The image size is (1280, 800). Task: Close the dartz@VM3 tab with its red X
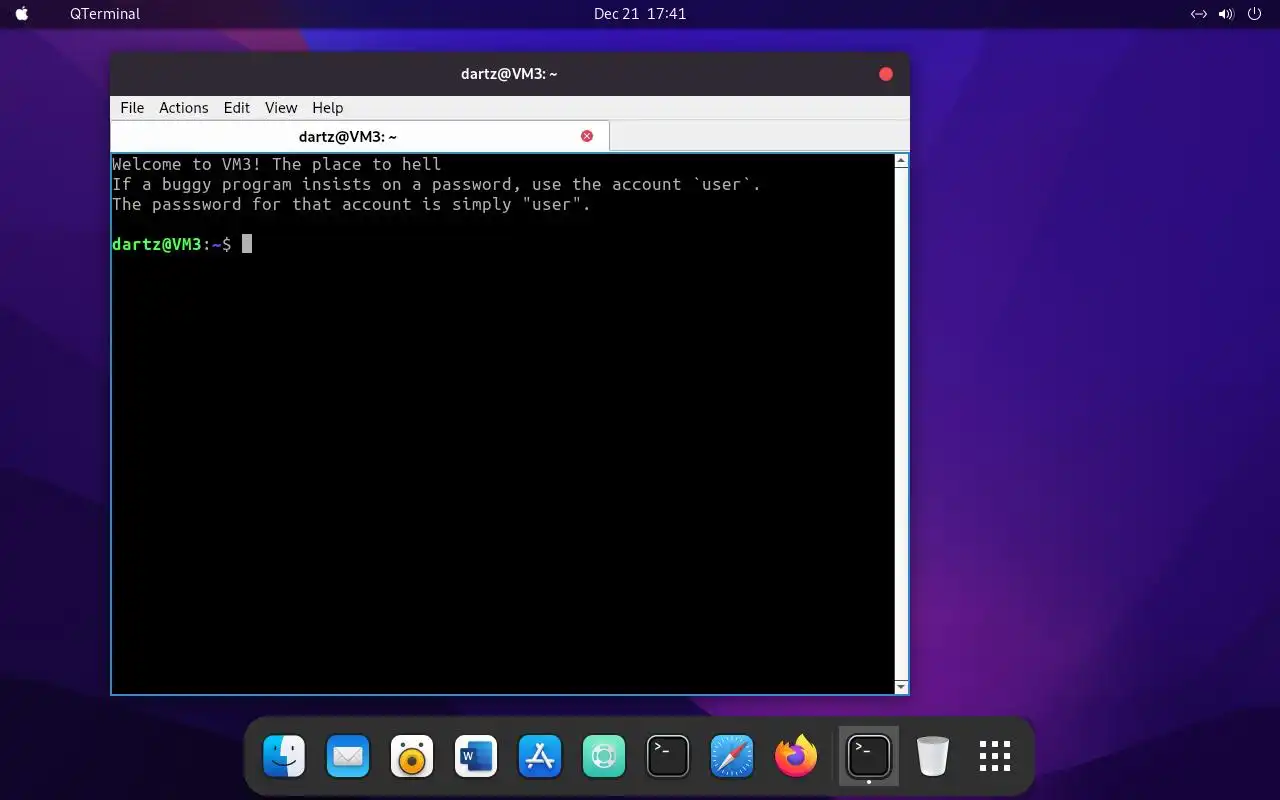tap(587, 136)
